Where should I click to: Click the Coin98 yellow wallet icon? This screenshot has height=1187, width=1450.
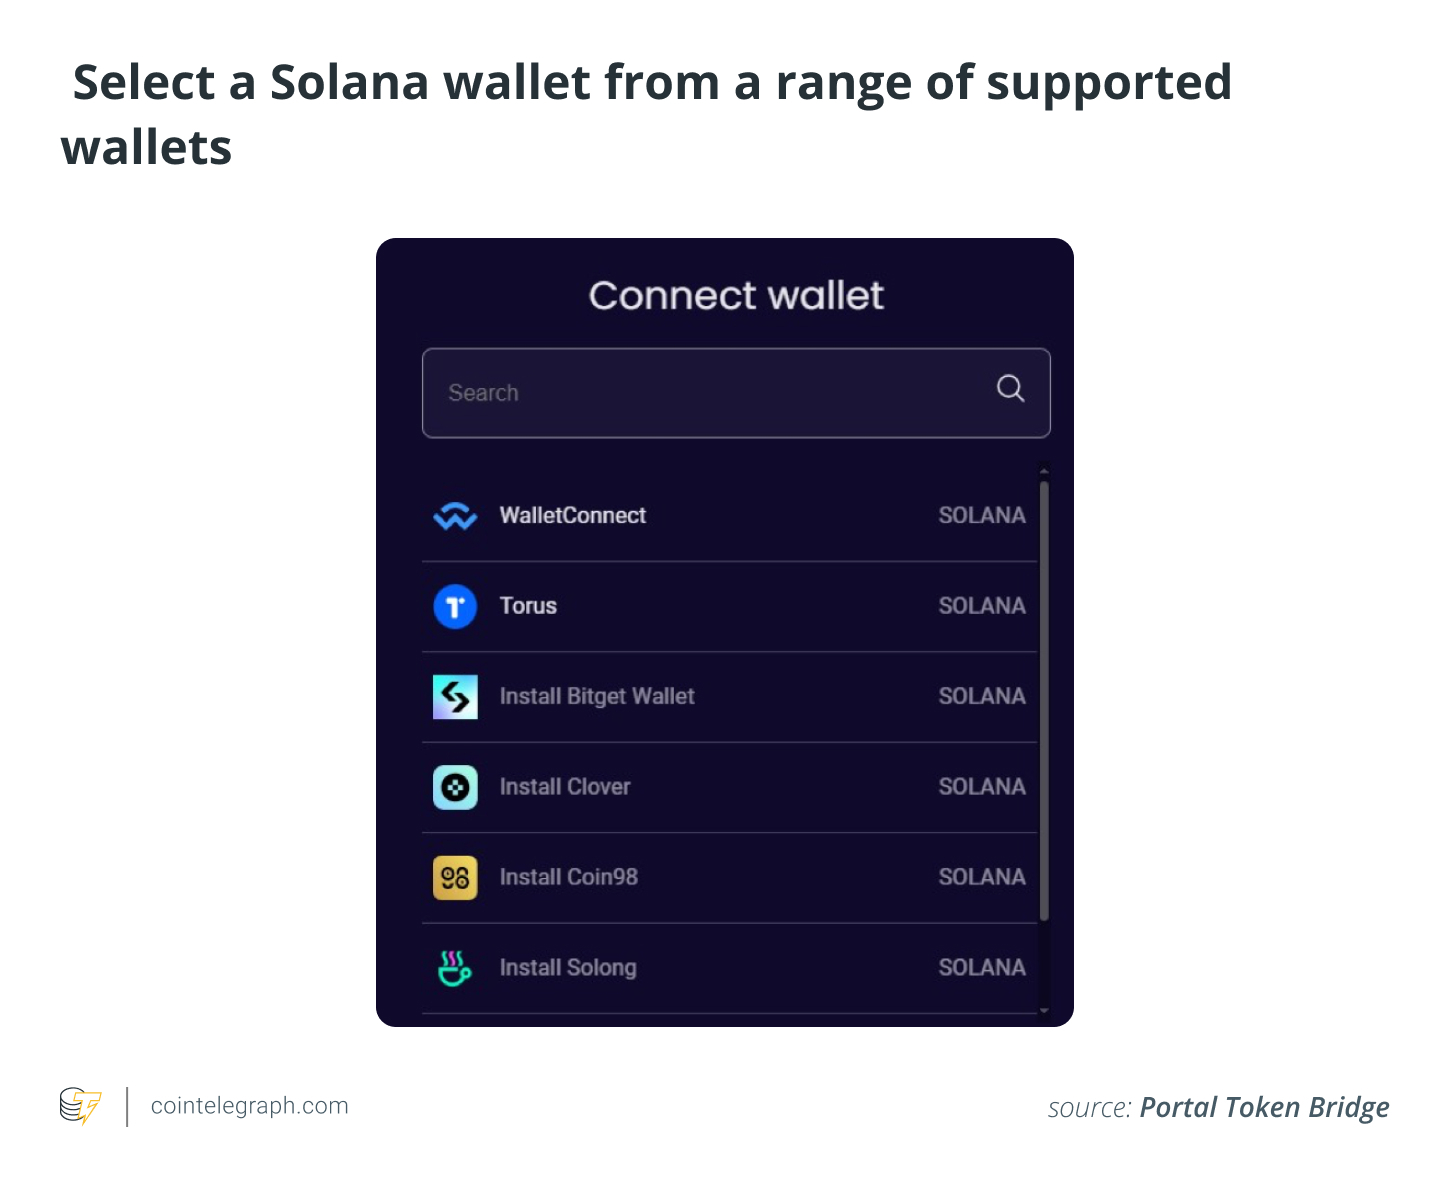pyautogui.click(x=455, y=877)
